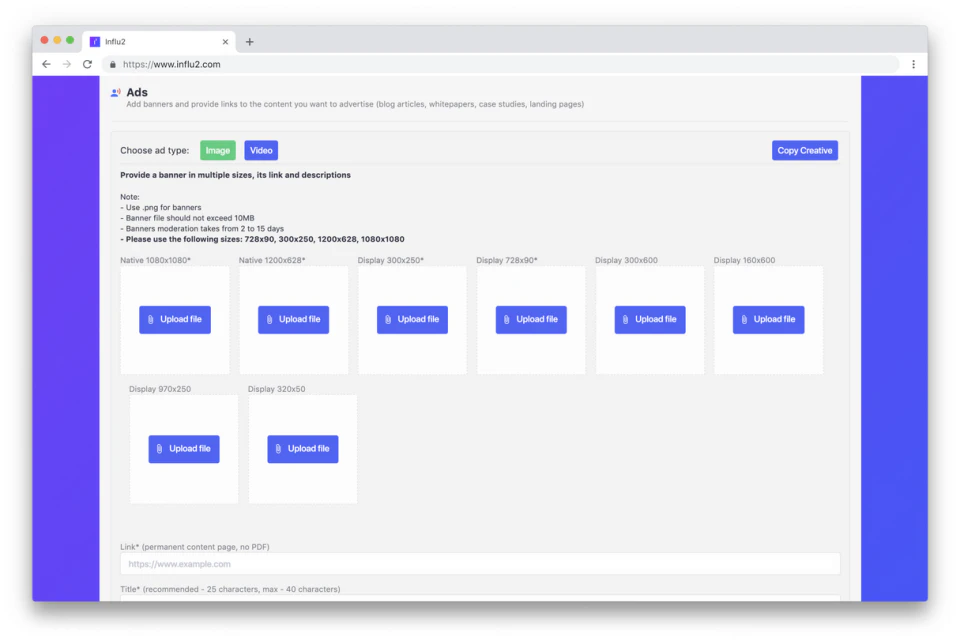
Task: Click the Ads section person icon
Action: tap(117, 92)
